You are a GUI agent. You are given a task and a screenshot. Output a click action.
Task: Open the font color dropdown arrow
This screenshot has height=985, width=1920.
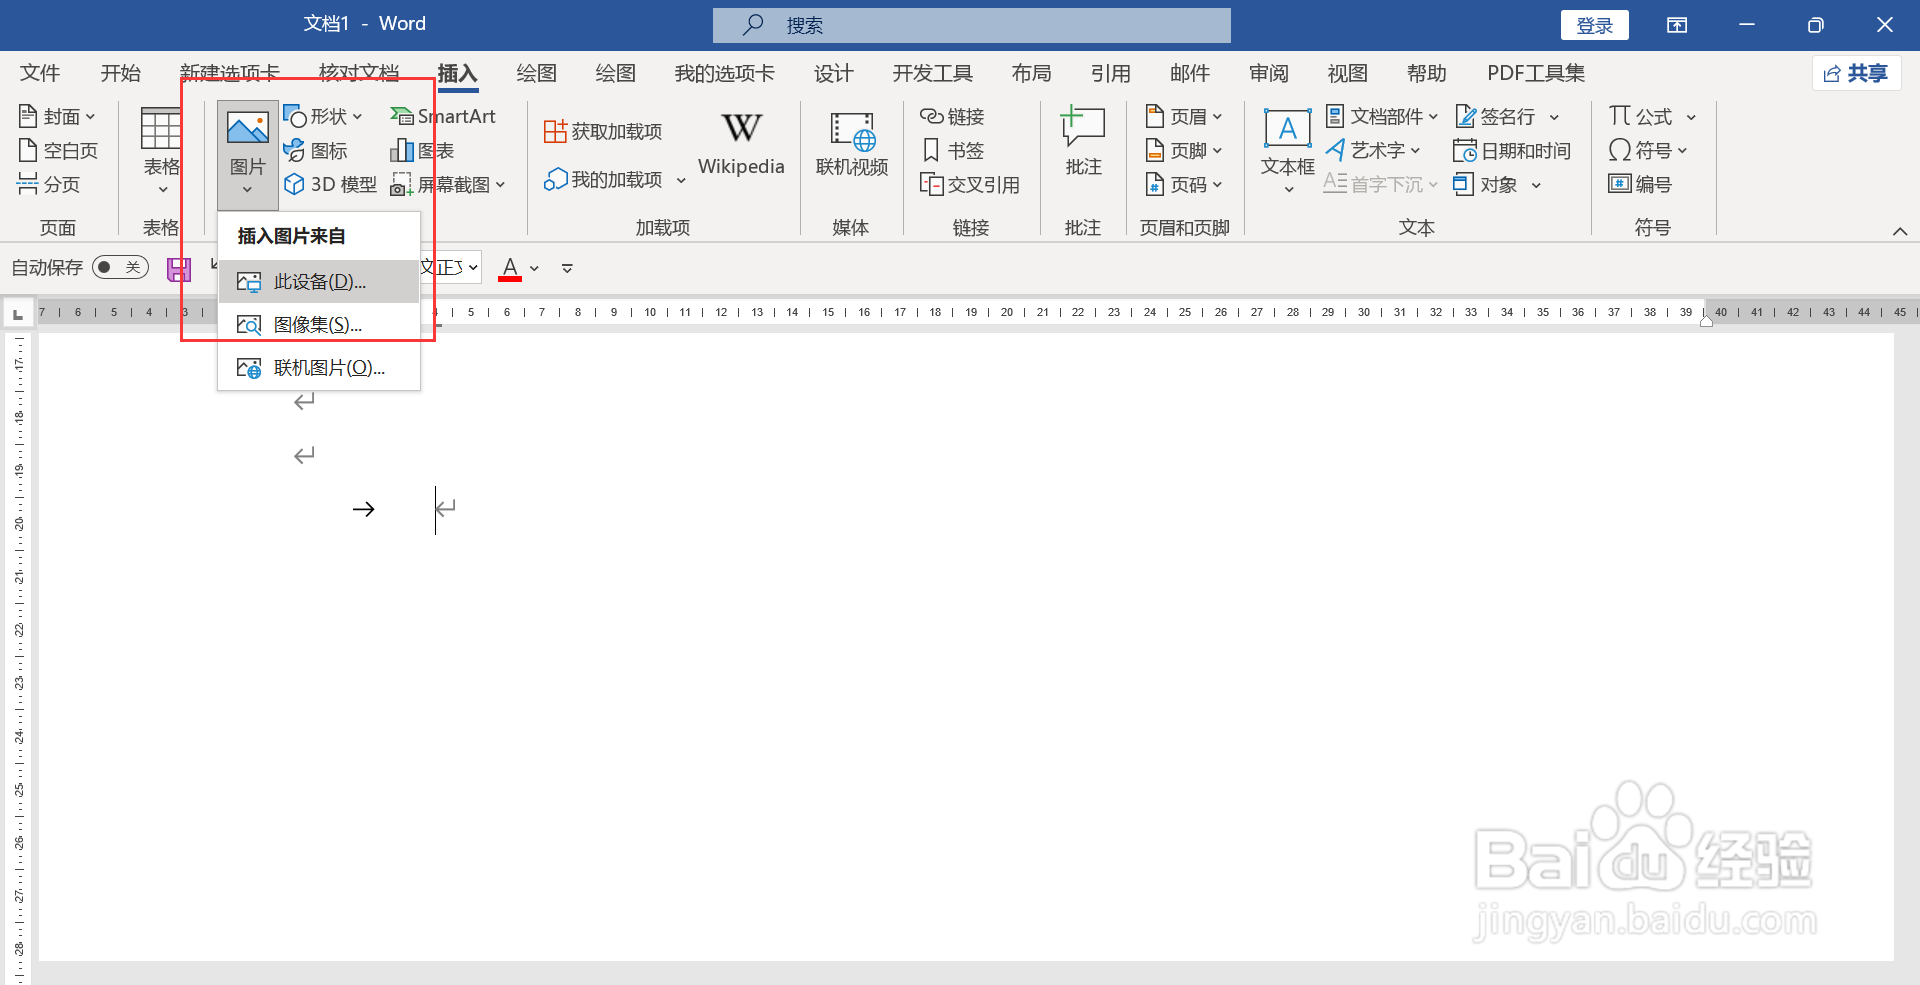click(535, 269)
